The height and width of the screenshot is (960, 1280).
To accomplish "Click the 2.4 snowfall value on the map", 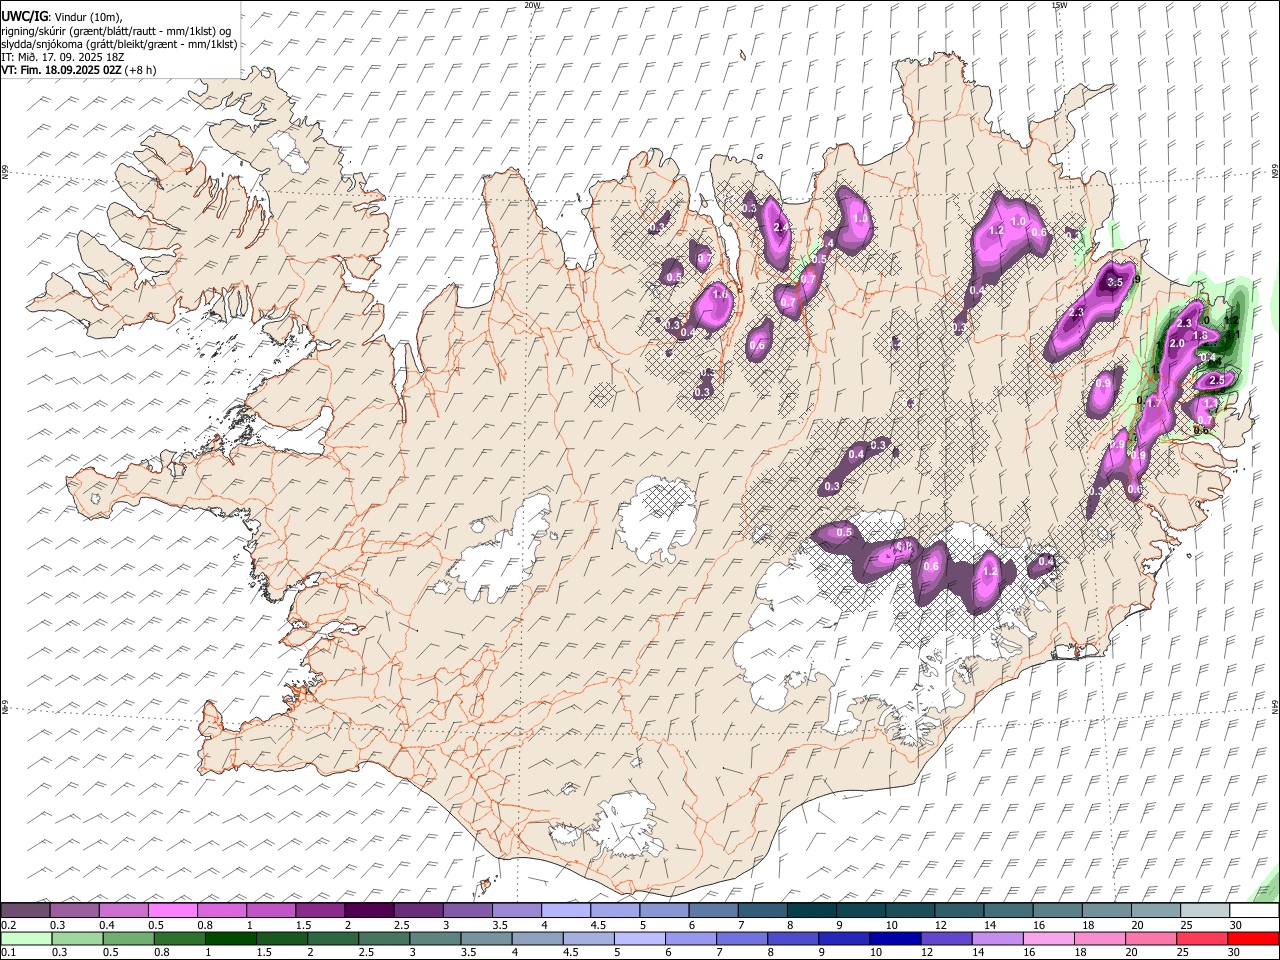I will 781,228.
